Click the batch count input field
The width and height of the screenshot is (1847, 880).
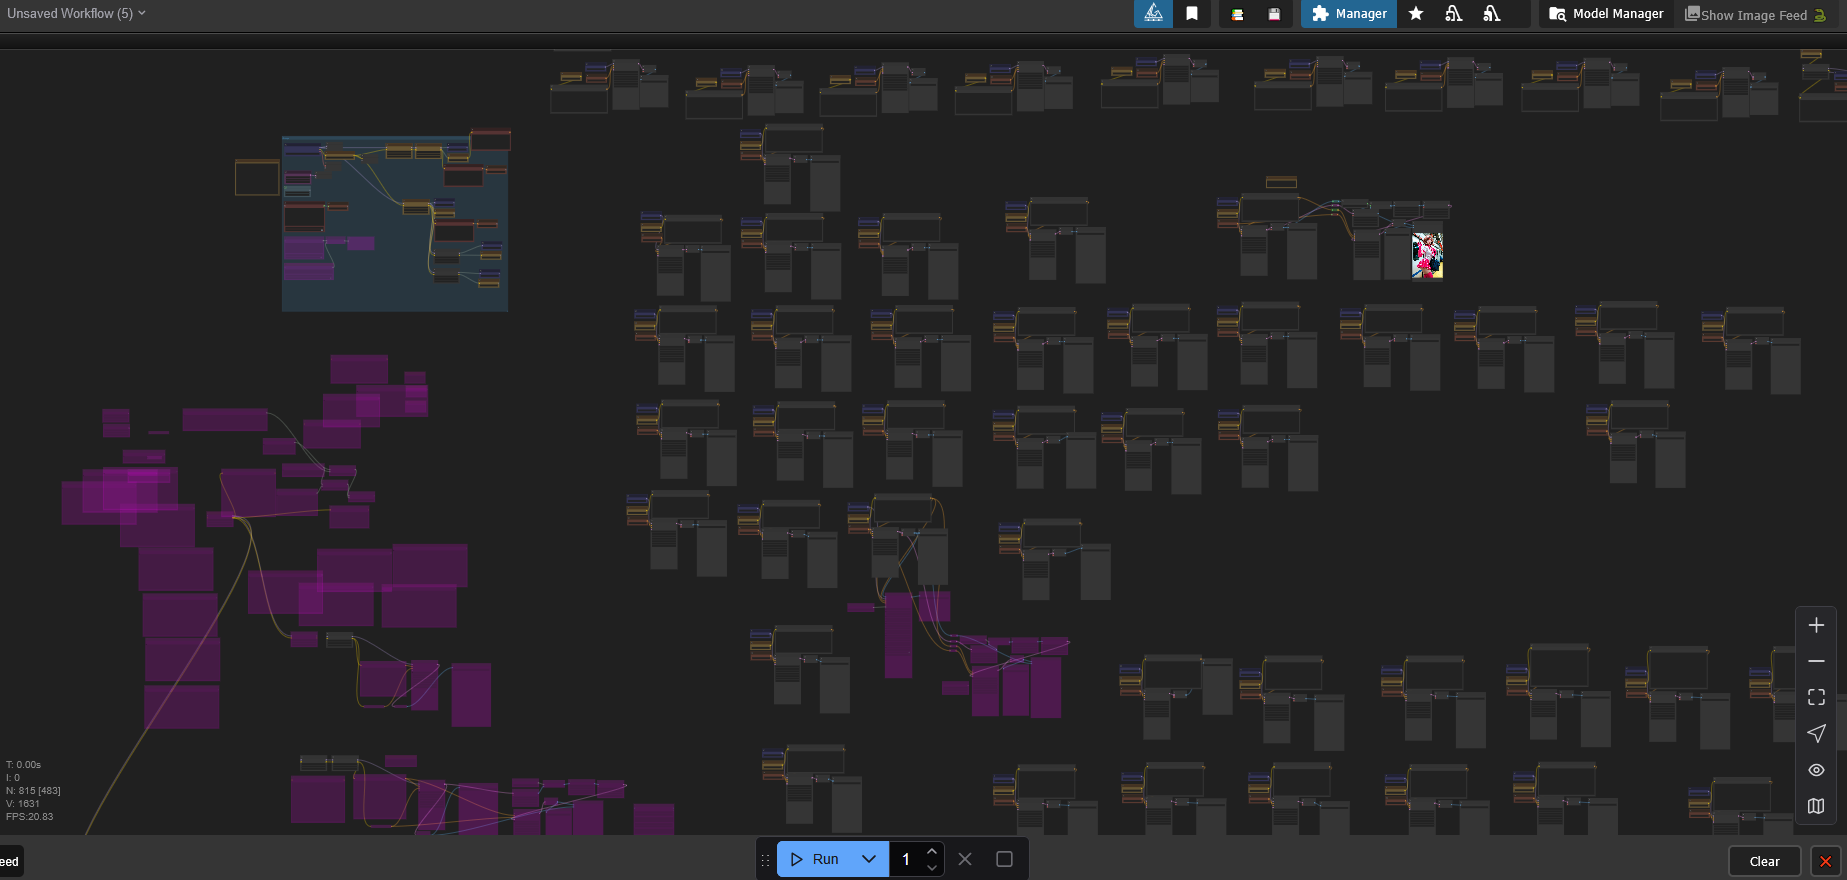tap(906, 859)
